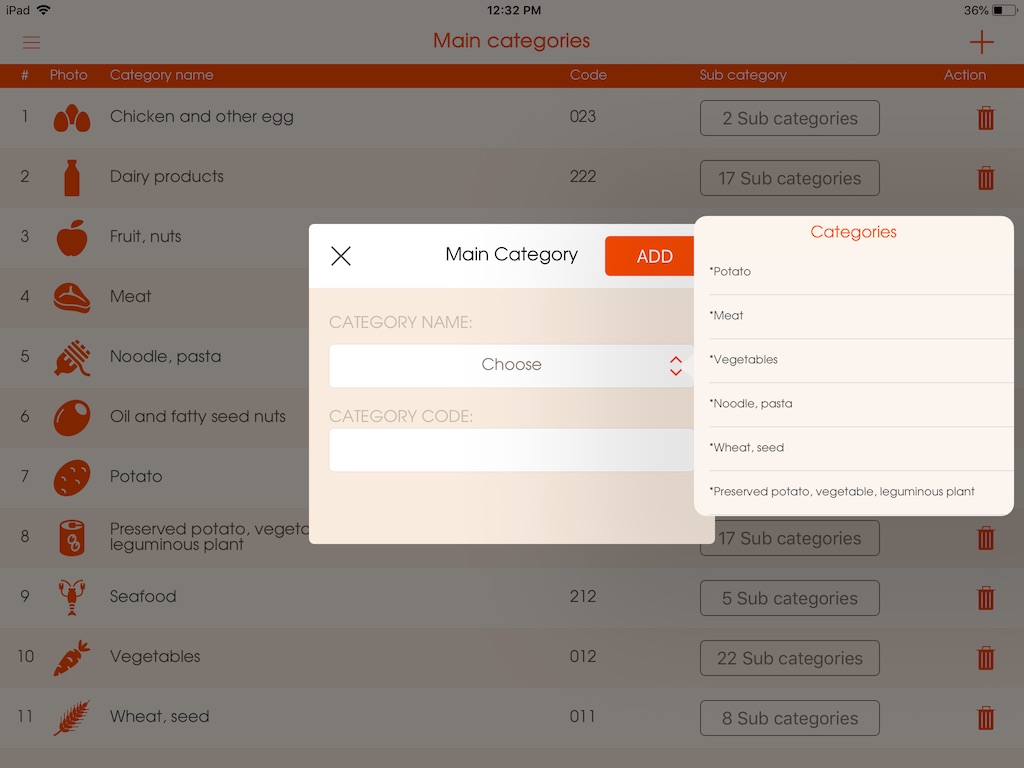1024x768 pixels.
Task: Open the hamburger side menu
Action: (31, 42)
